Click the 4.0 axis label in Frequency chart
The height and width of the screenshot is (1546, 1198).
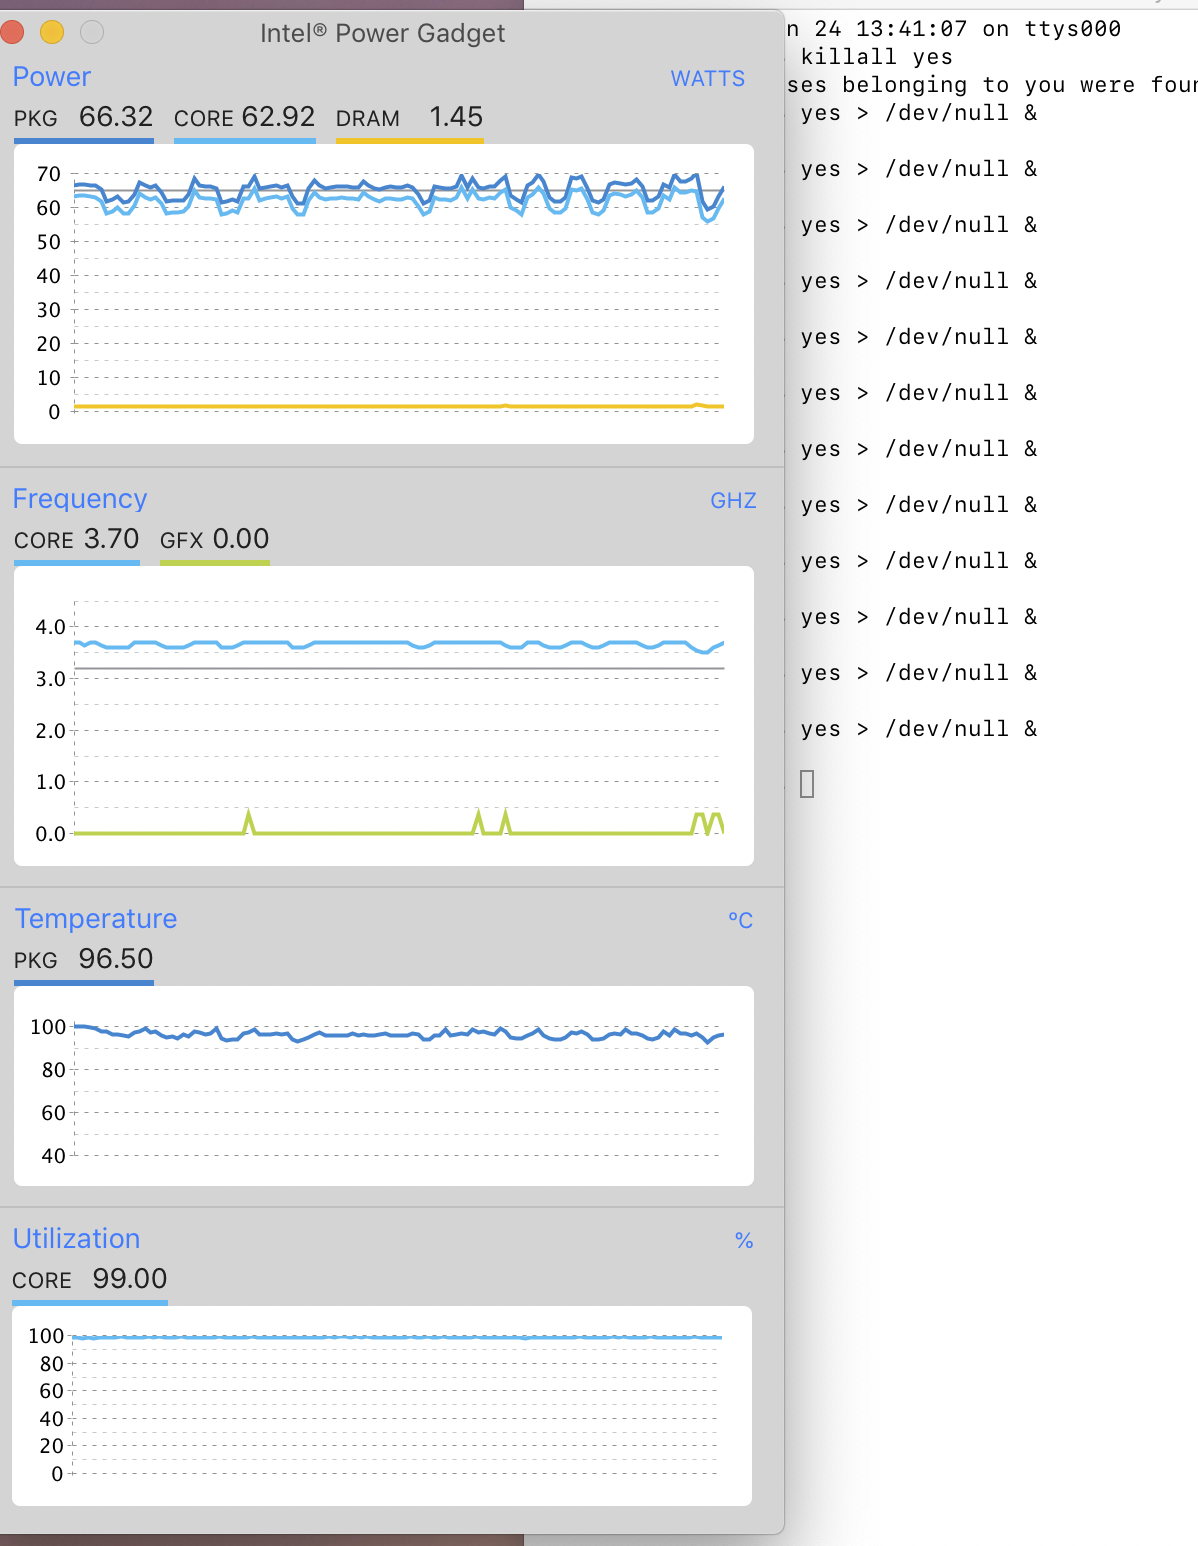(x=50, y=627)
